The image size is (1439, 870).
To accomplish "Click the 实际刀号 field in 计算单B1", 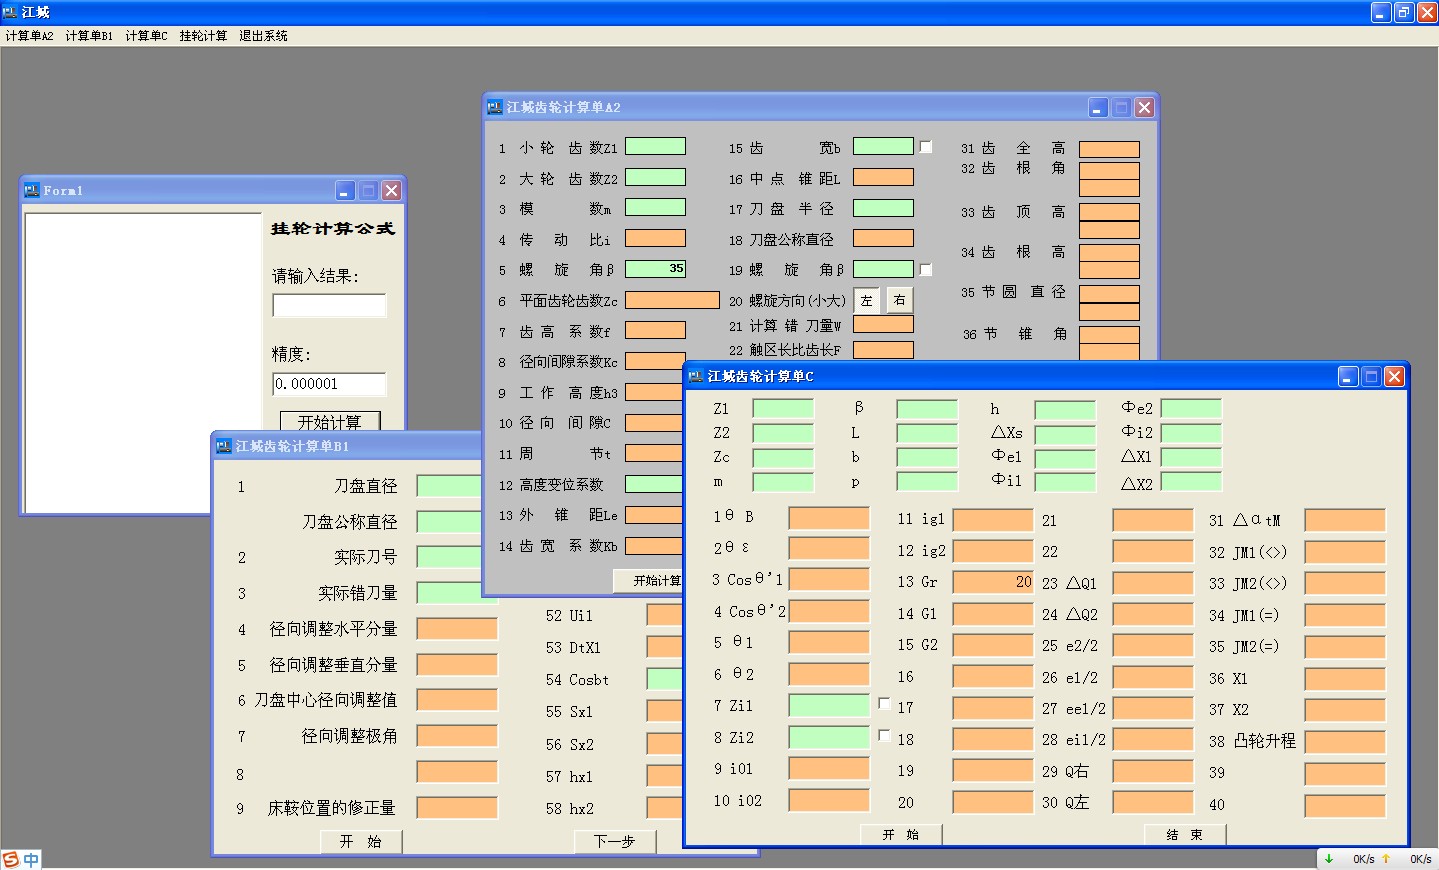I will coord(449,557).
